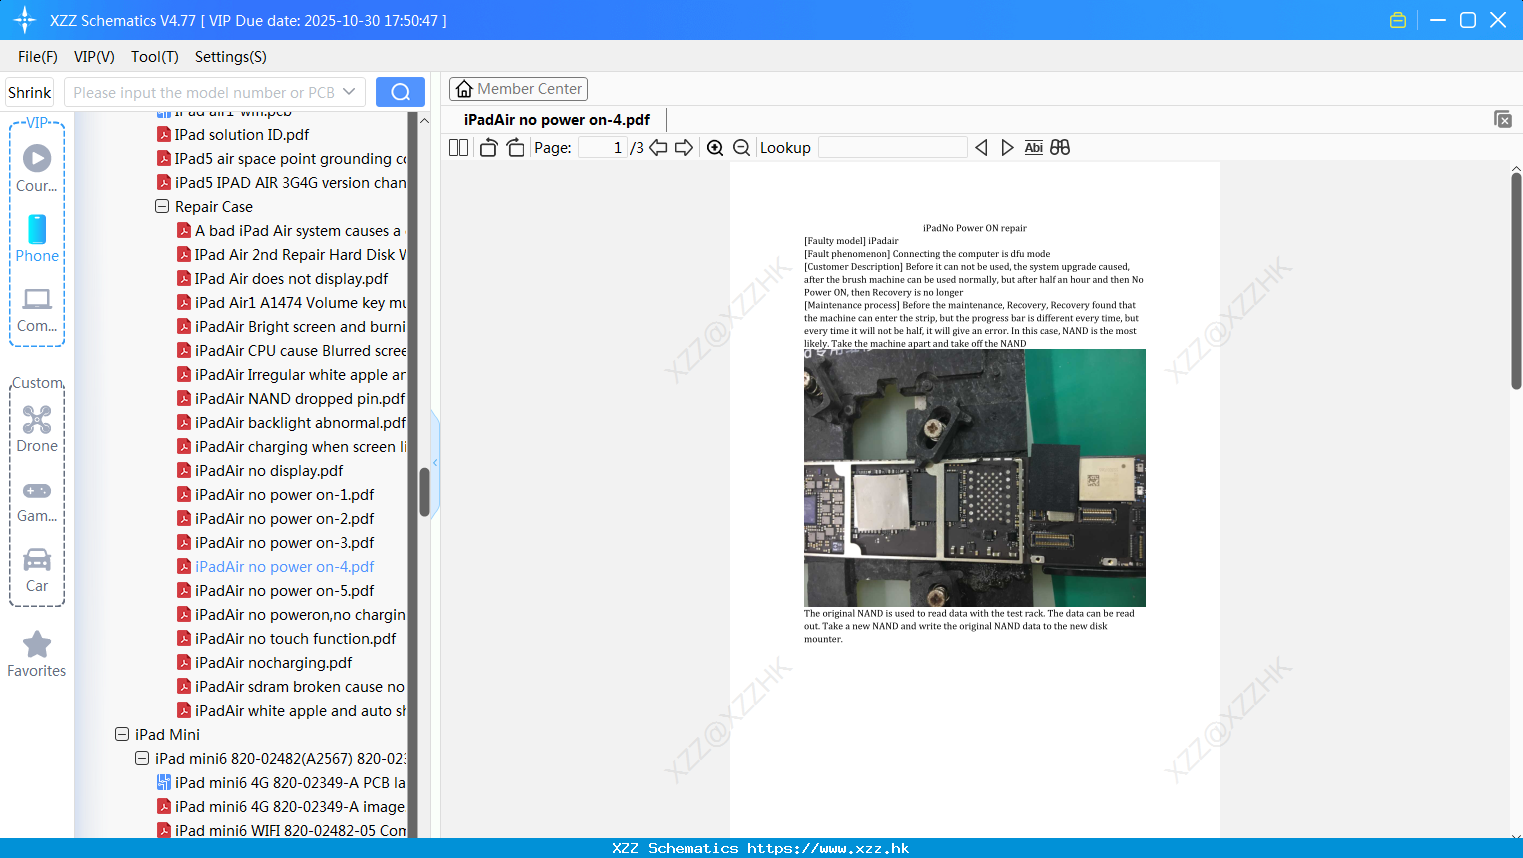Click the Shrink button
This screenshot has width=1523, height=858.
point(30,92)
